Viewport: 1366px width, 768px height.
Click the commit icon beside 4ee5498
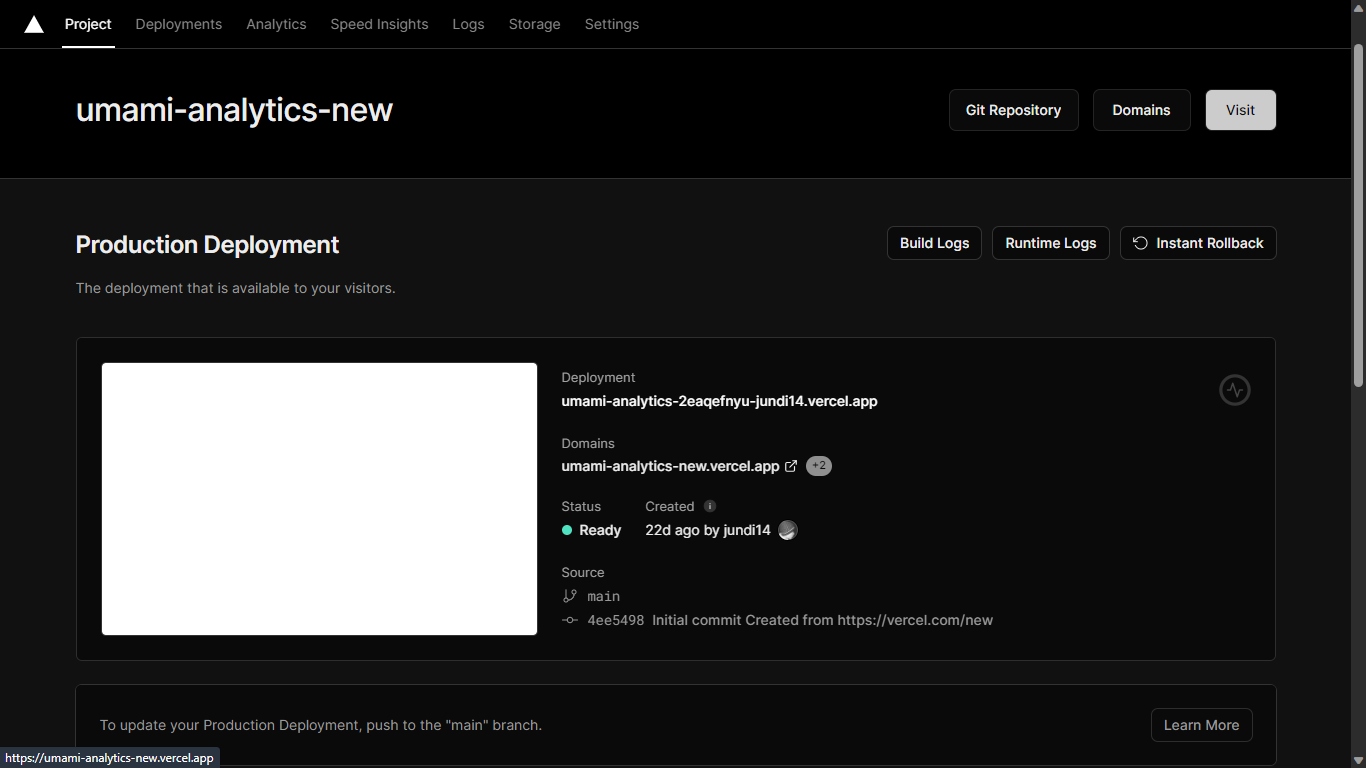570,620
